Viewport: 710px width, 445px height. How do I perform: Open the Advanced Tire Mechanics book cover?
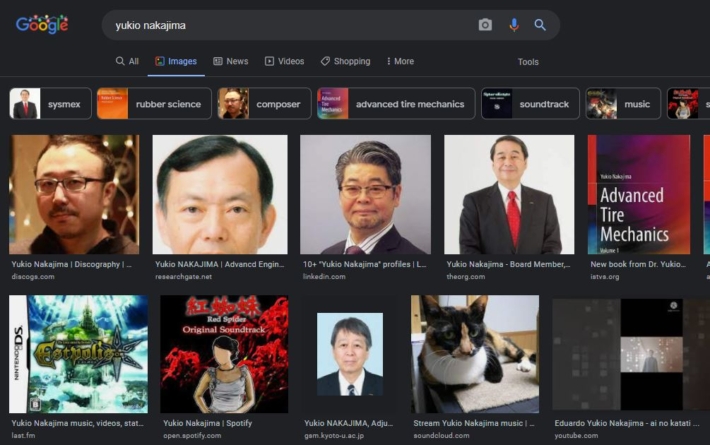pos(639,194)
